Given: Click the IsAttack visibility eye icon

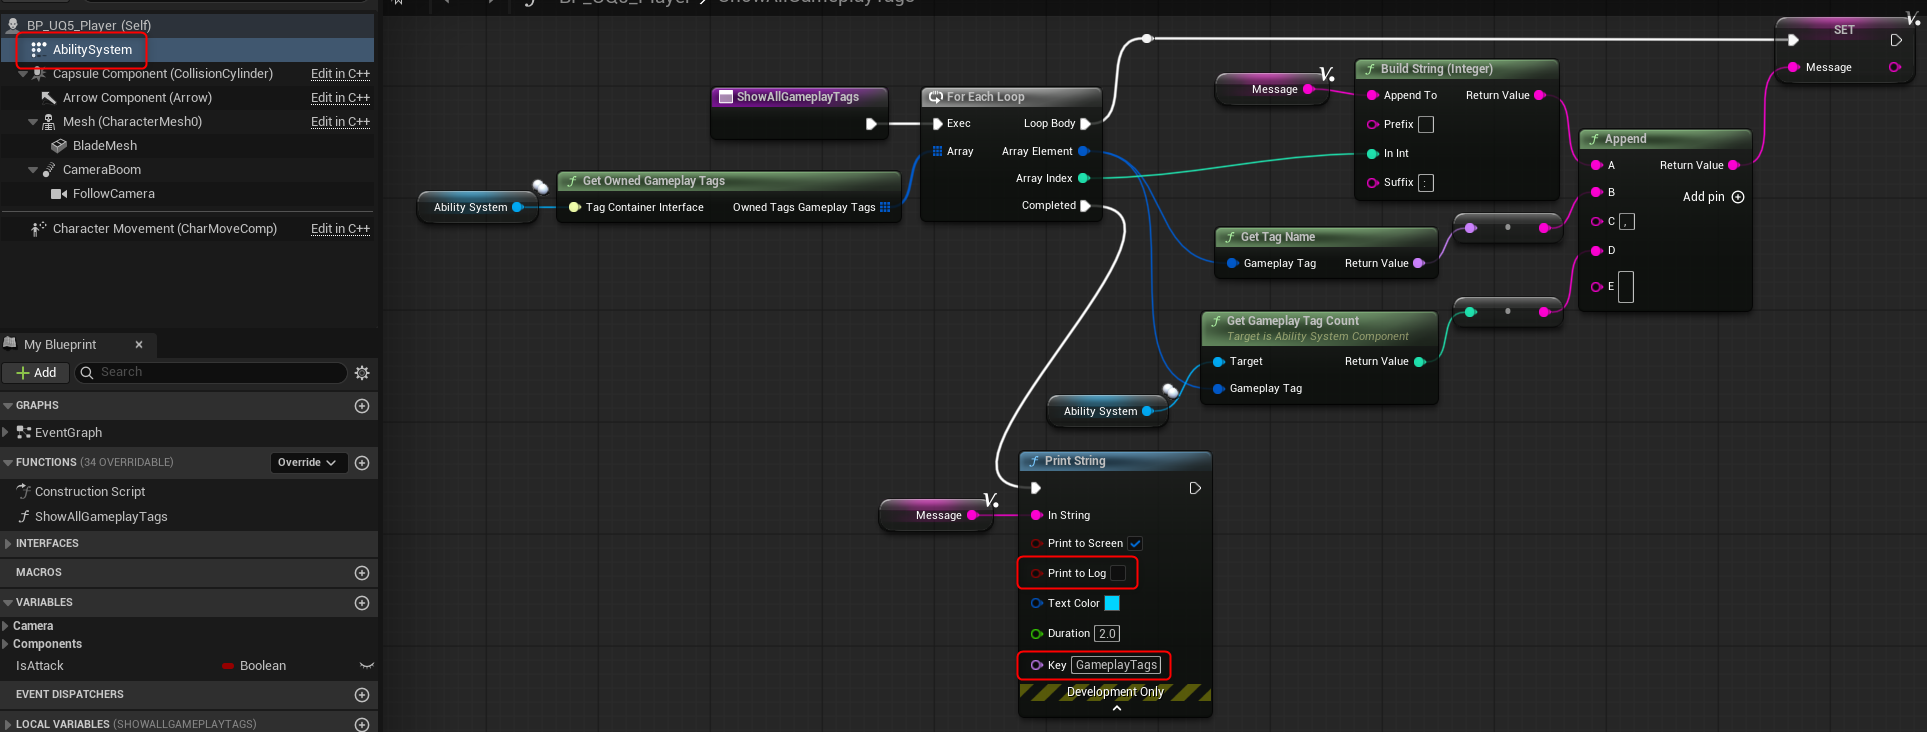Looking at the screenshot, I should coord(366,666).
